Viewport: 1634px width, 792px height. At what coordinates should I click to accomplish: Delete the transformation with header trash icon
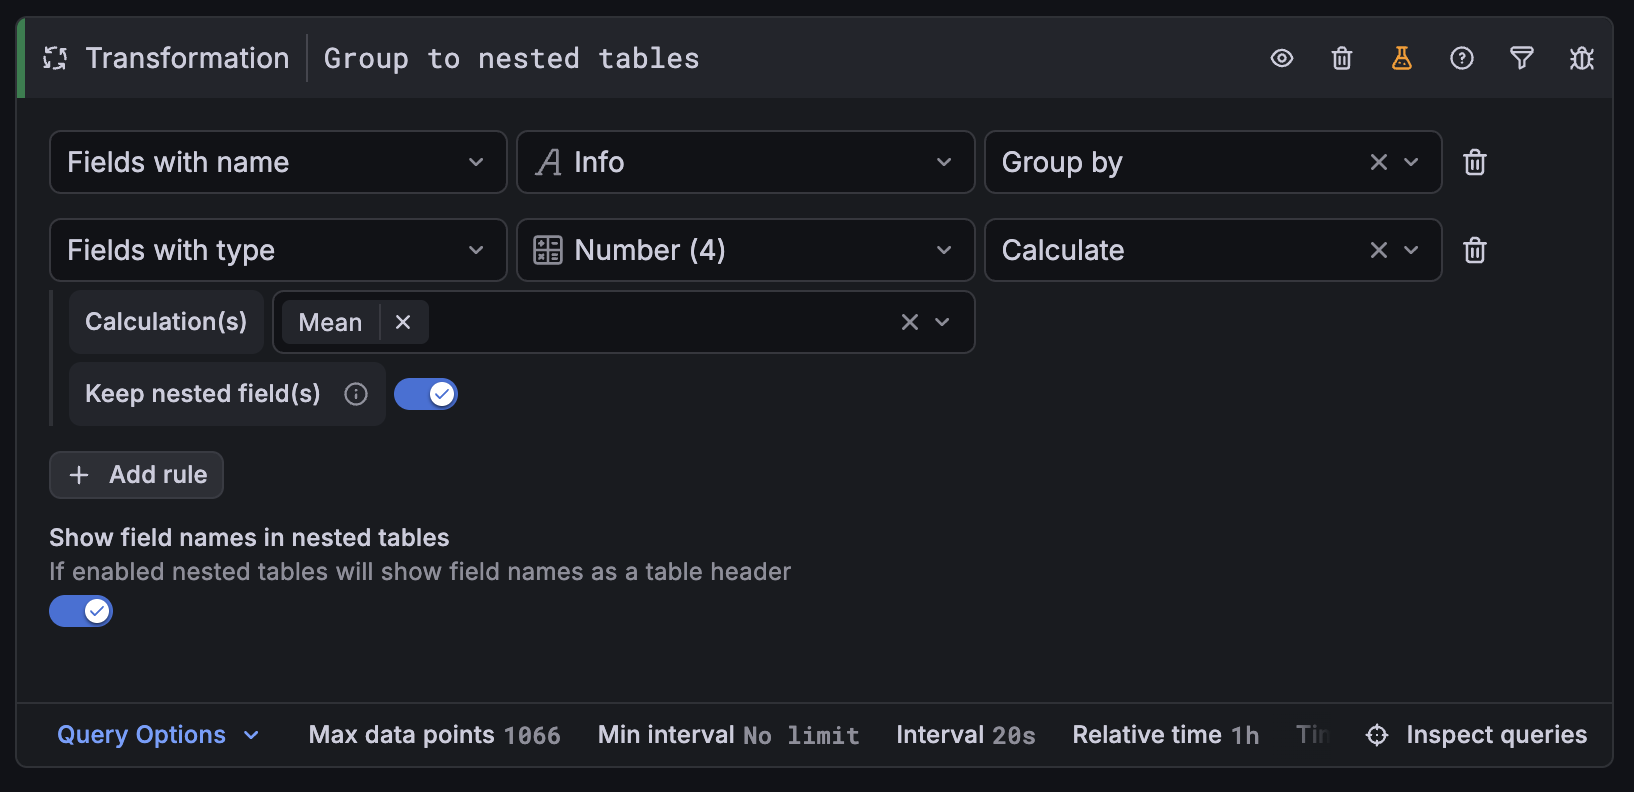click(x=1342, y=59)
